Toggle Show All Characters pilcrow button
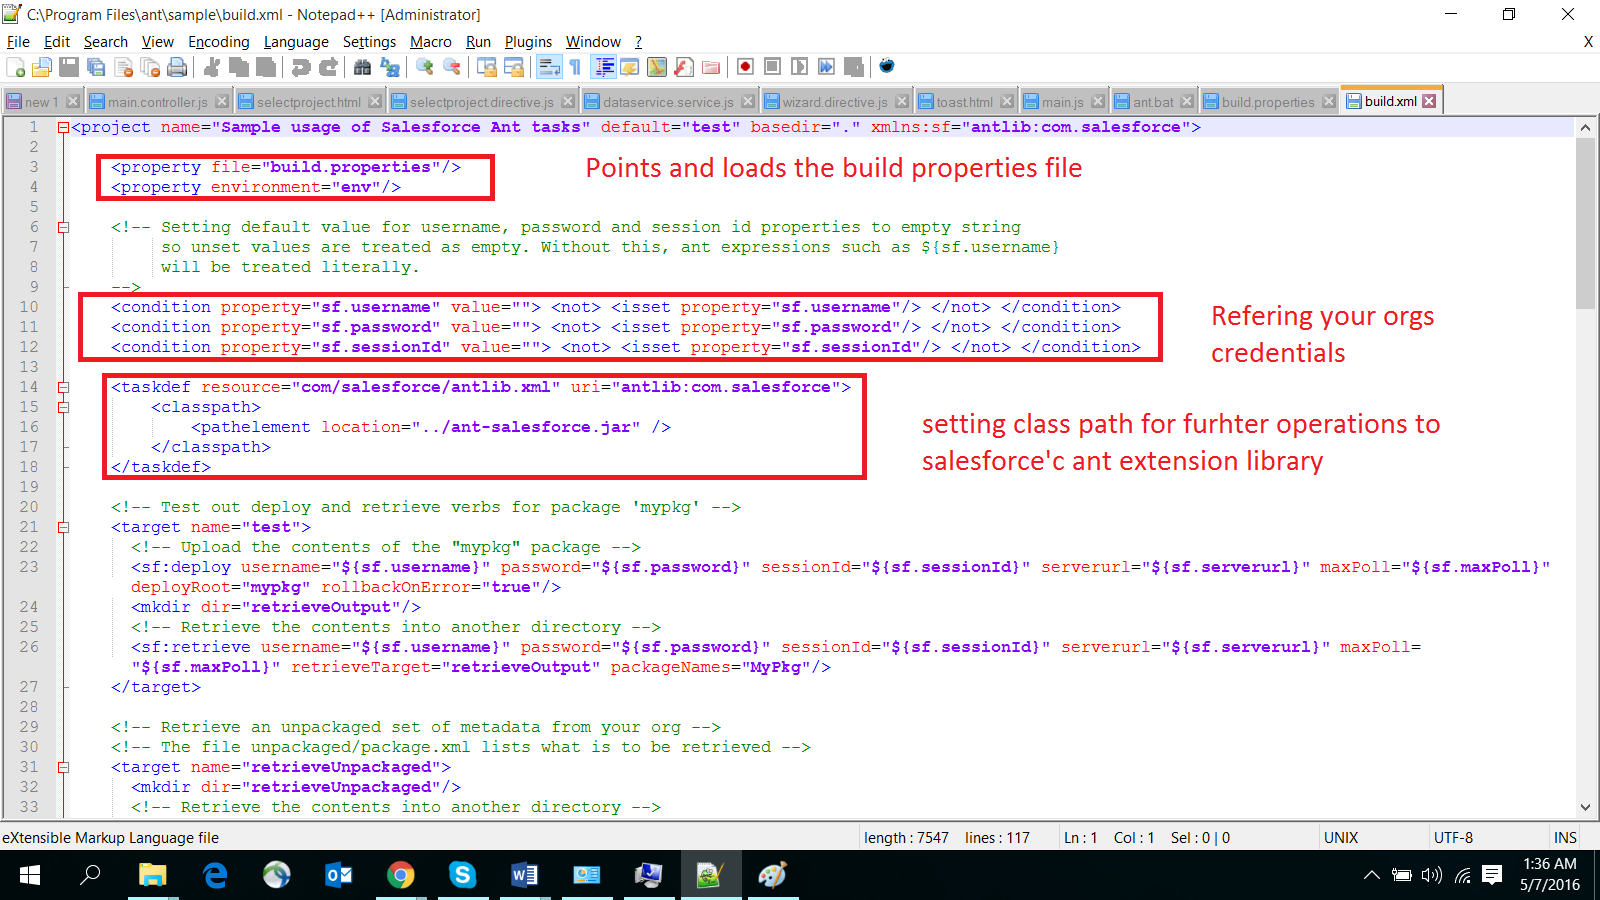 pyautogui.click(x=575, y=67)
